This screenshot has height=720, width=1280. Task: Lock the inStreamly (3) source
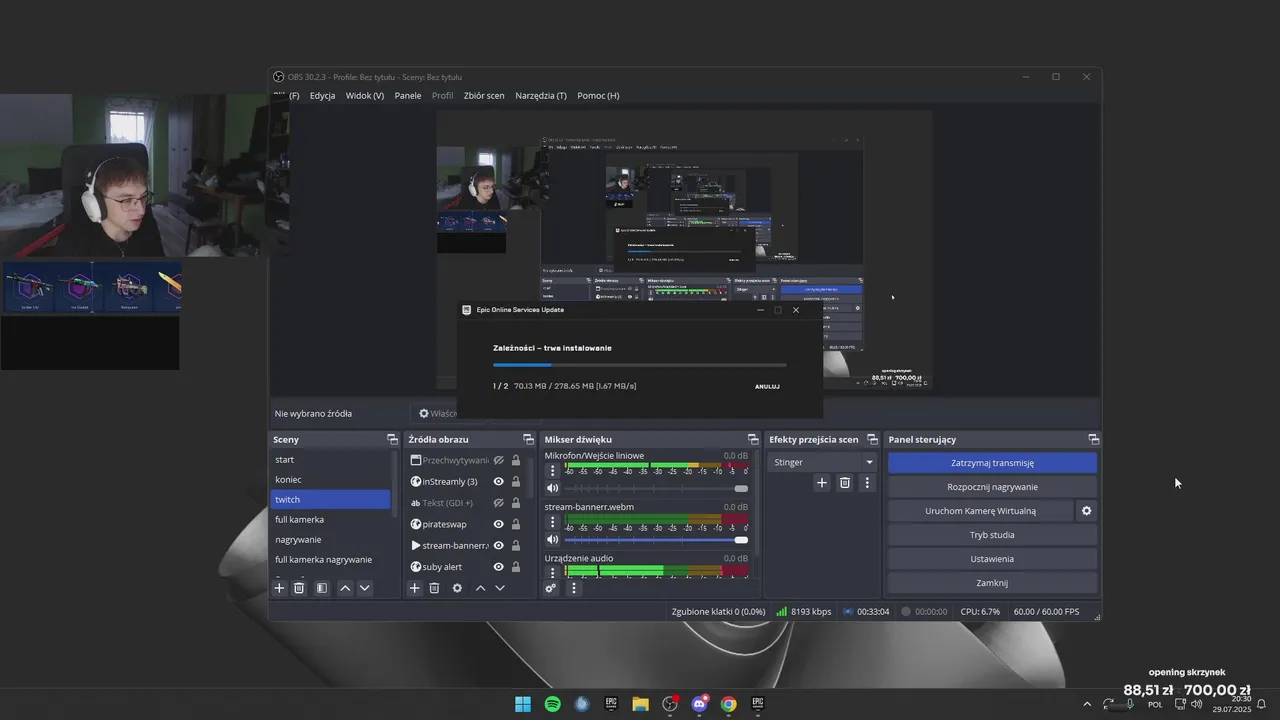coord(516,482)
